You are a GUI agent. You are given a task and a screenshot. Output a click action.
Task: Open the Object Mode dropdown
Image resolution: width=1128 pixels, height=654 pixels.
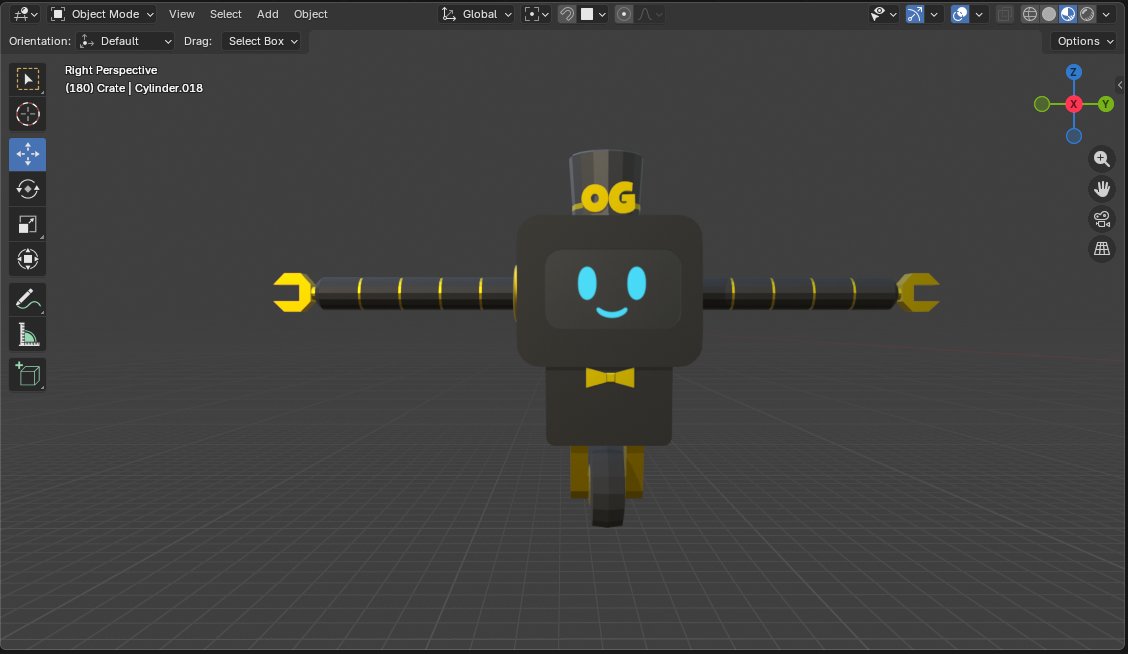click(103, 14)
